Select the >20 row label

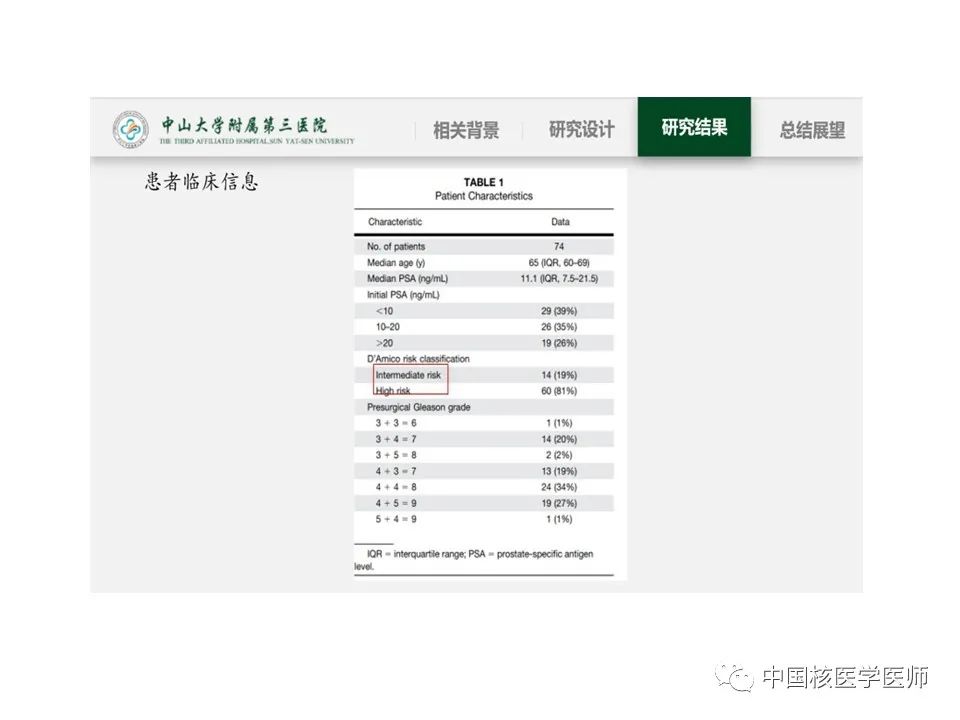(384, 343)
